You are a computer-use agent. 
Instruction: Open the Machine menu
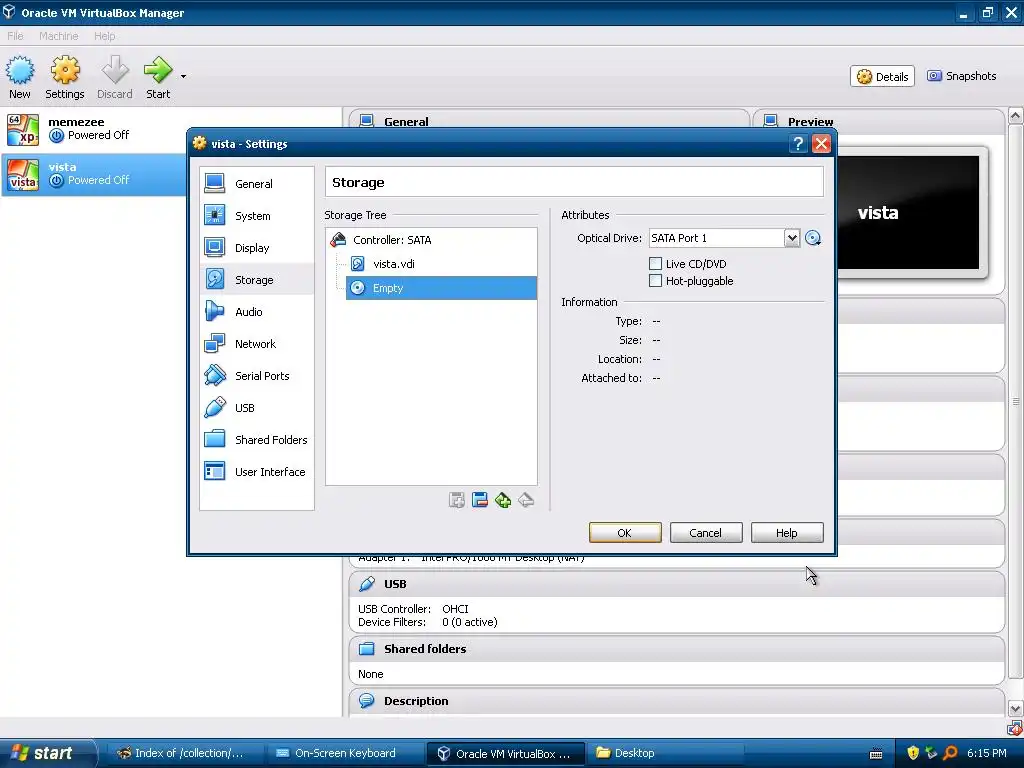point(58,36)
